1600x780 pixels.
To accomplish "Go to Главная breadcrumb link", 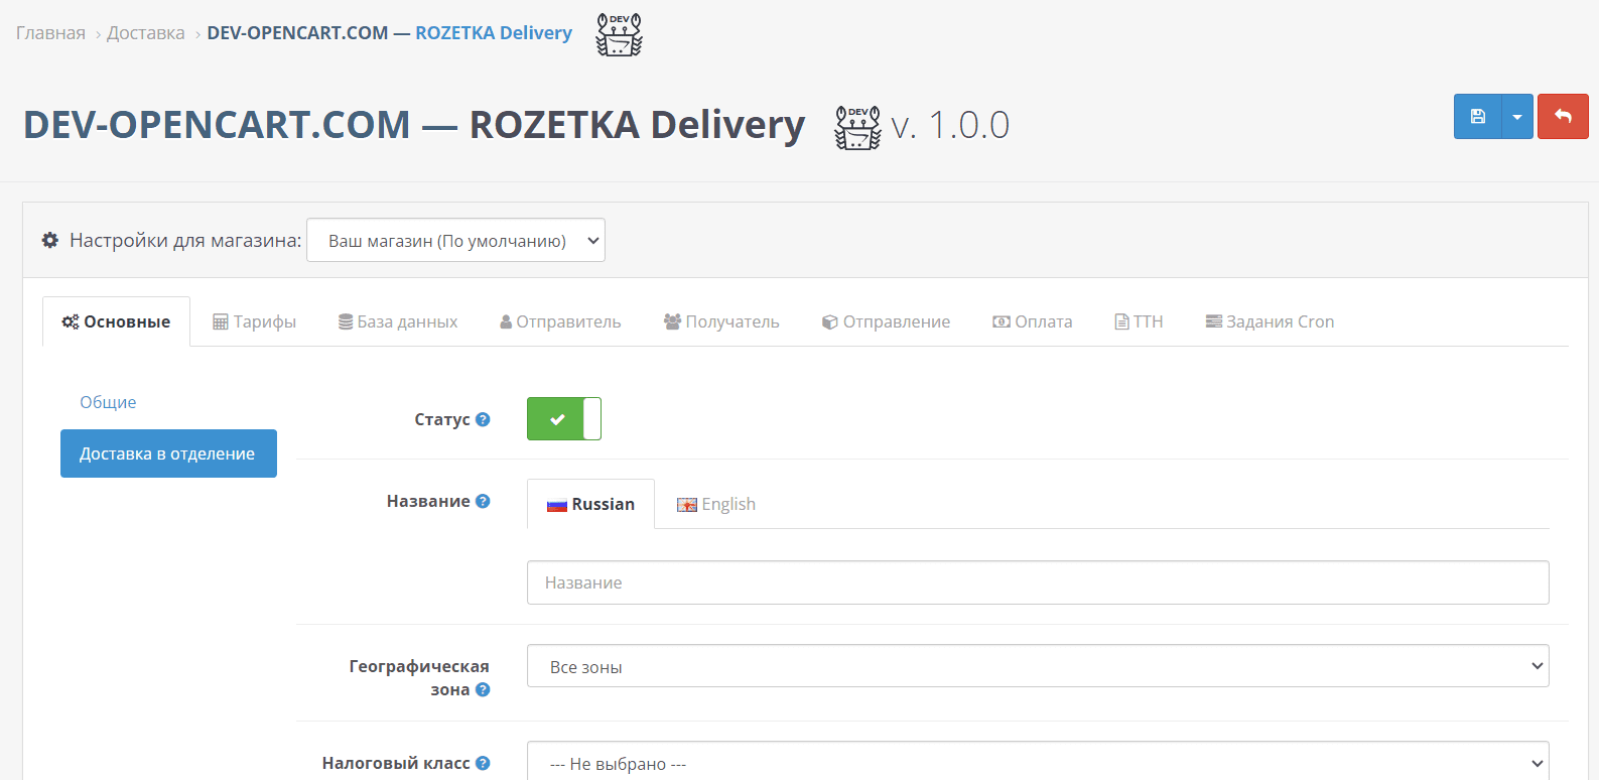I will [51, 33].
